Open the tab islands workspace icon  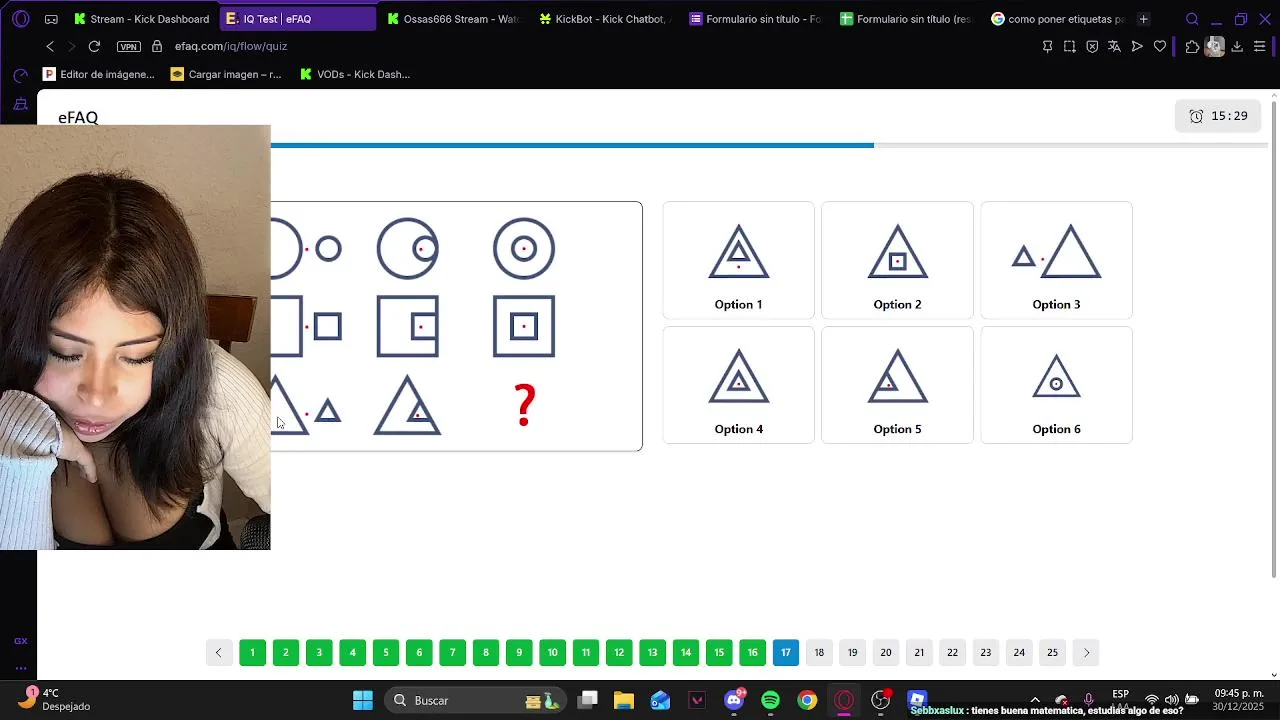(x=51, y=19)
